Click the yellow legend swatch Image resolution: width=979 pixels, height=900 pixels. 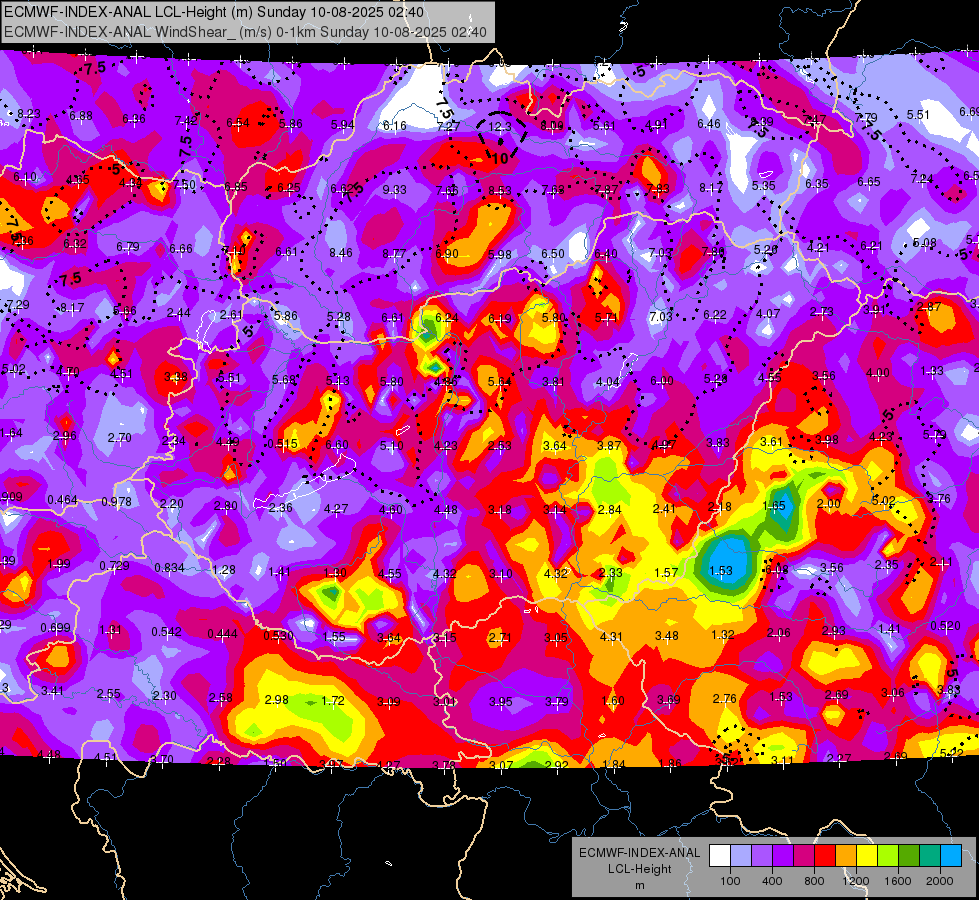click(x=867, y=856)
